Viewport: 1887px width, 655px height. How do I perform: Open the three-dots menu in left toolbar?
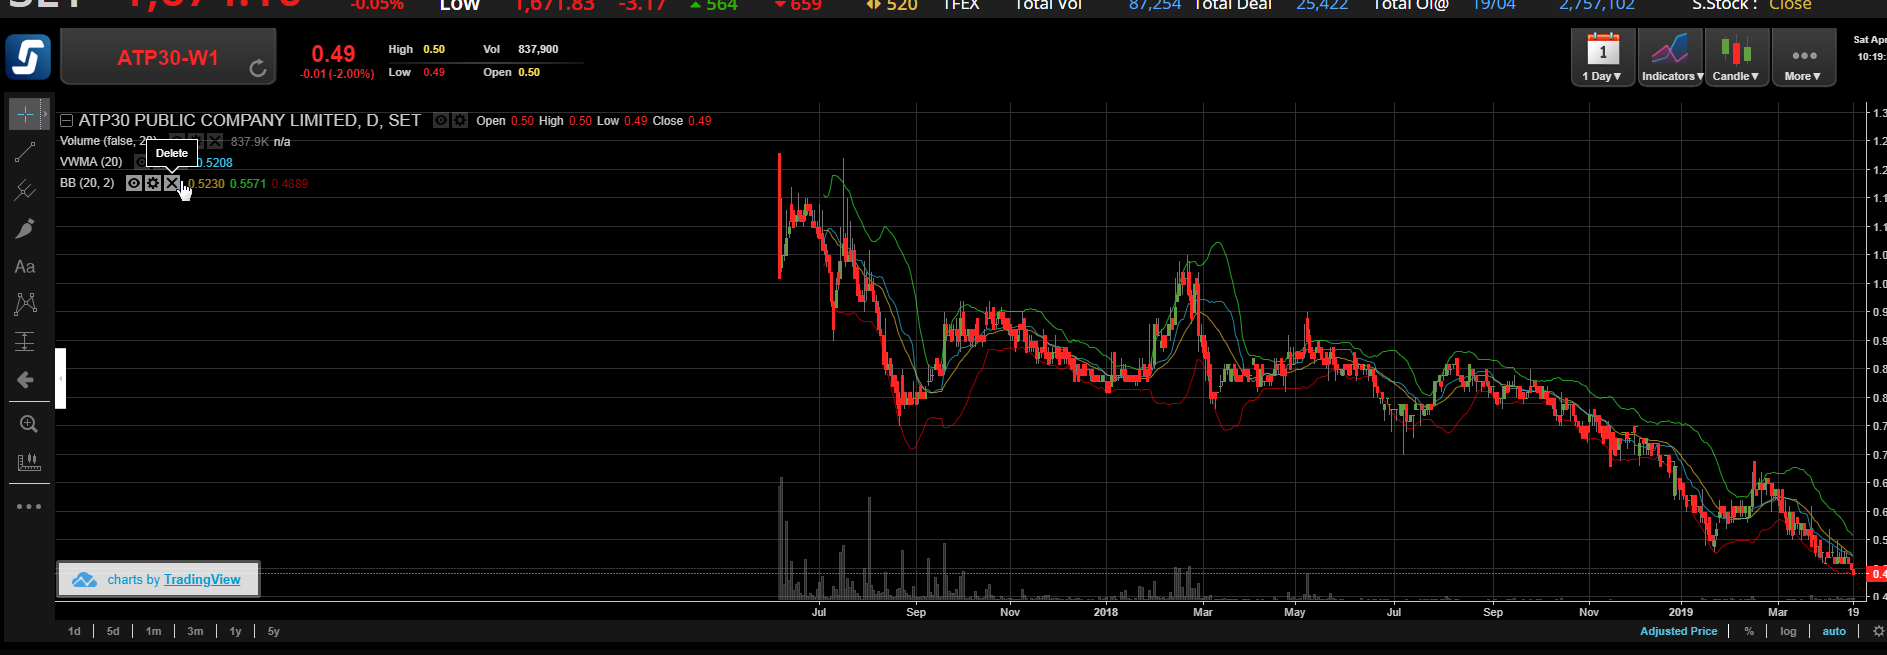(28, 507)
